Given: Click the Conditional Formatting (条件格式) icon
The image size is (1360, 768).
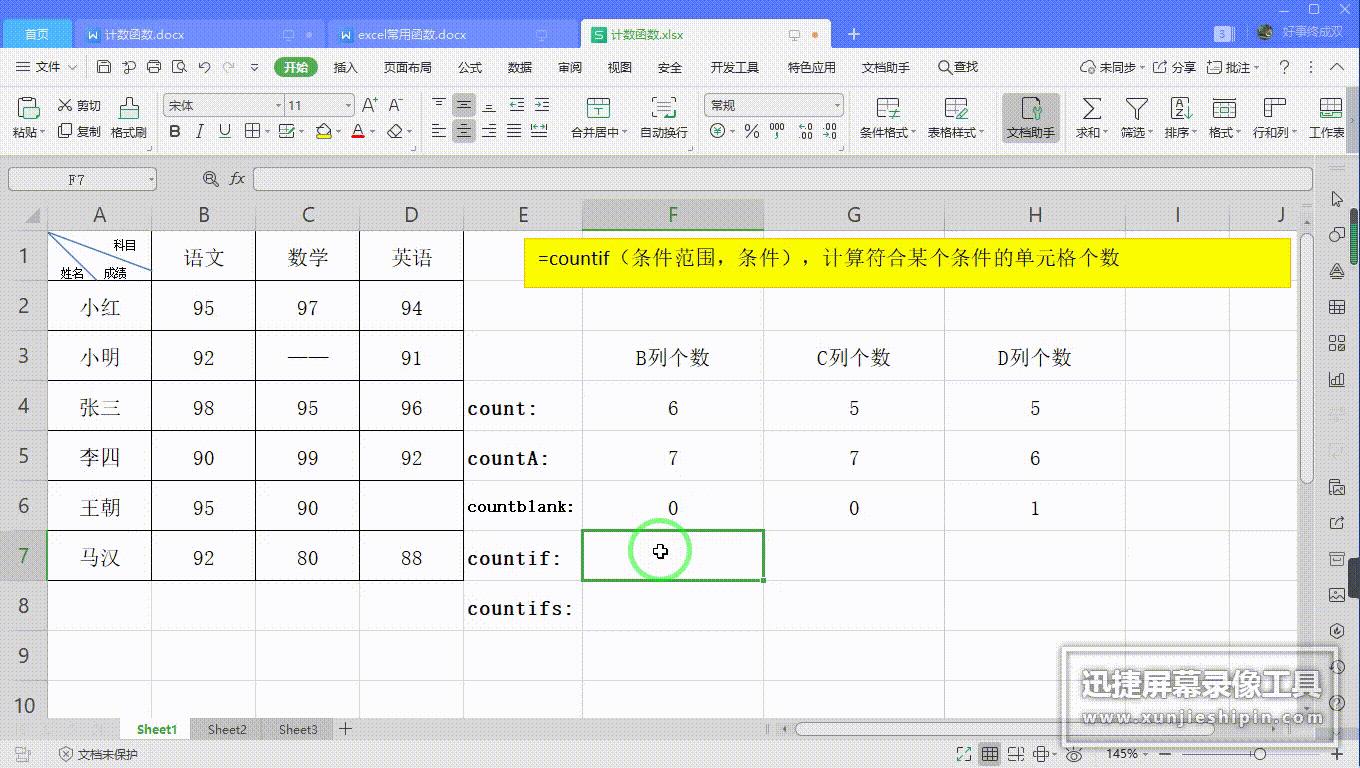Looking at the screenshot, I should [887, 108].
